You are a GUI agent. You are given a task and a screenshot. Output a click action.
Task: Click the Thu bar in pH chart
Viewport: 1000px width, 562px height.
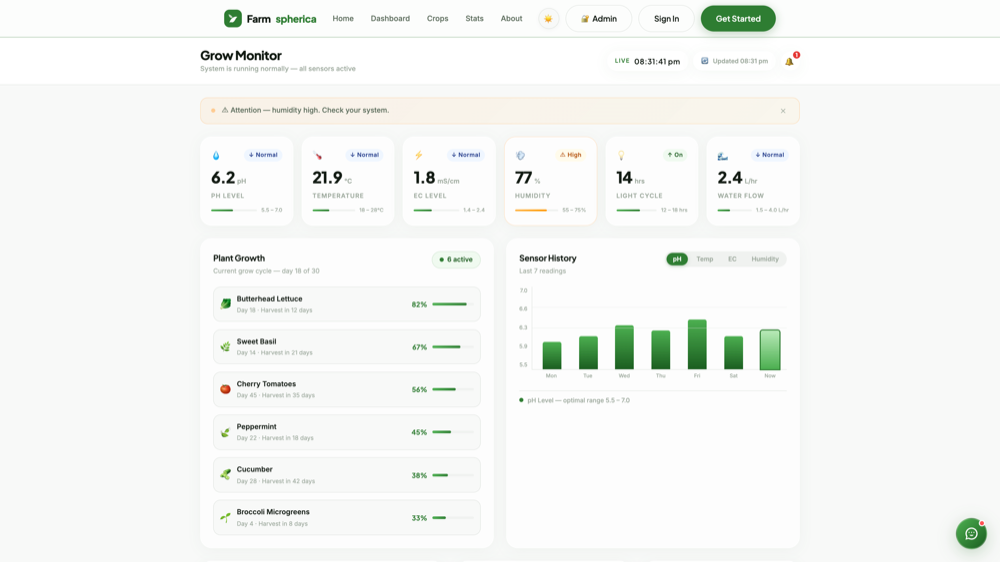pyautogui.click(x=661, y=350)
